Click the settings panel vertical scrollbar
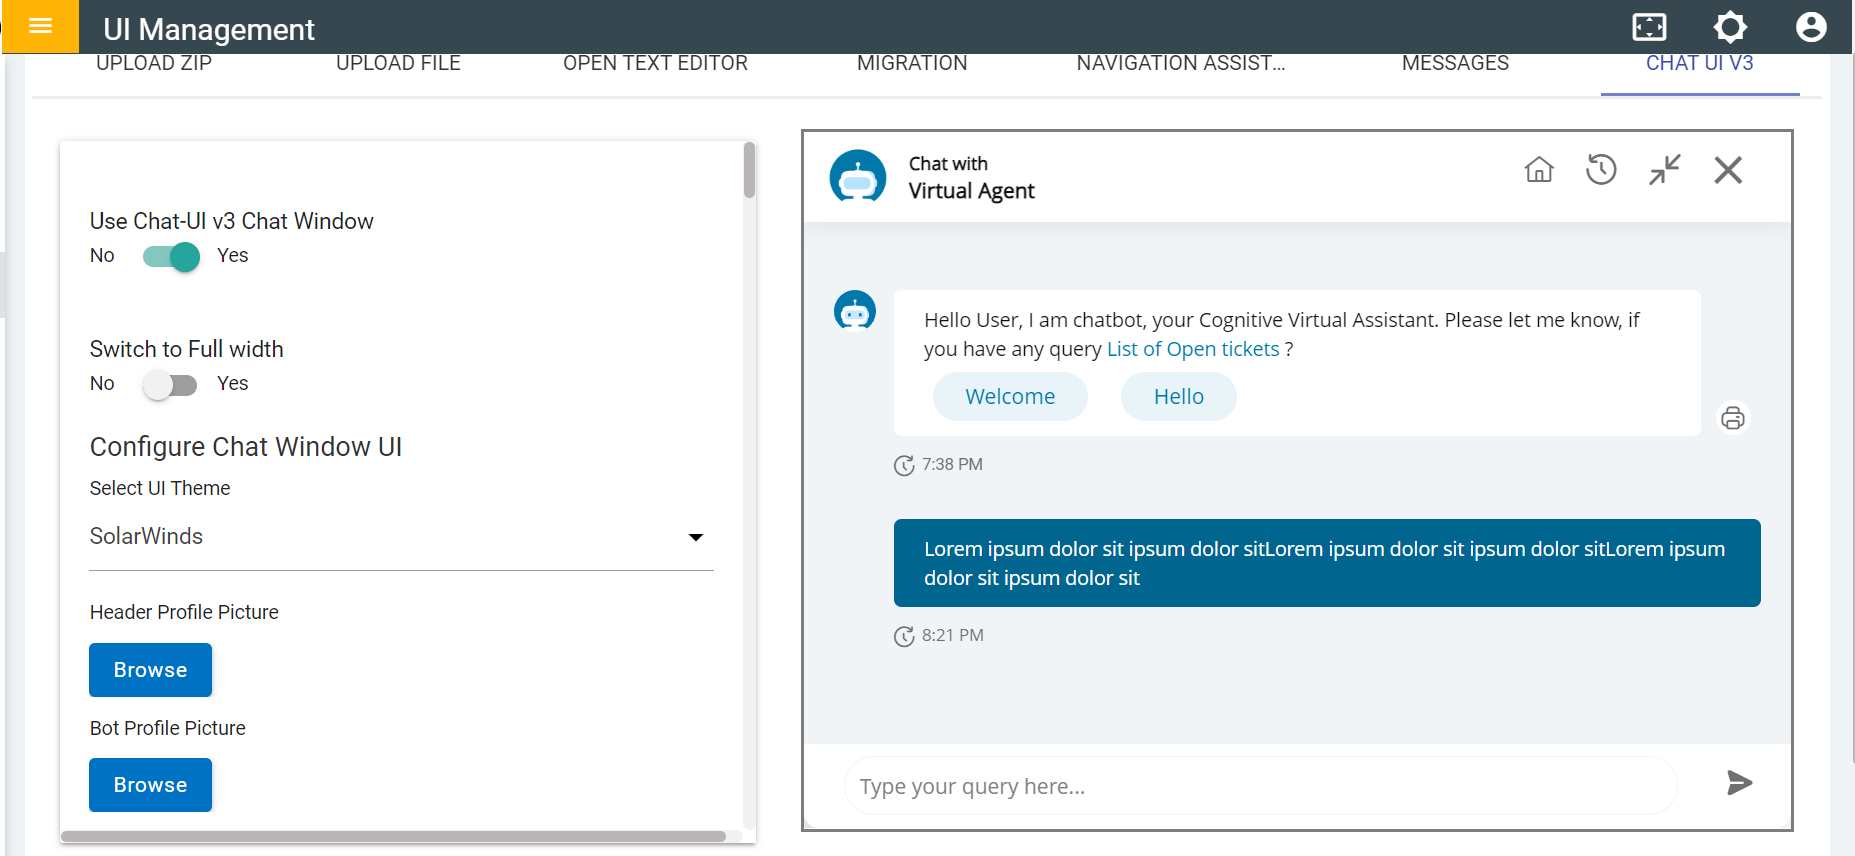This screenshot has width=1855, height=856. 749,170
